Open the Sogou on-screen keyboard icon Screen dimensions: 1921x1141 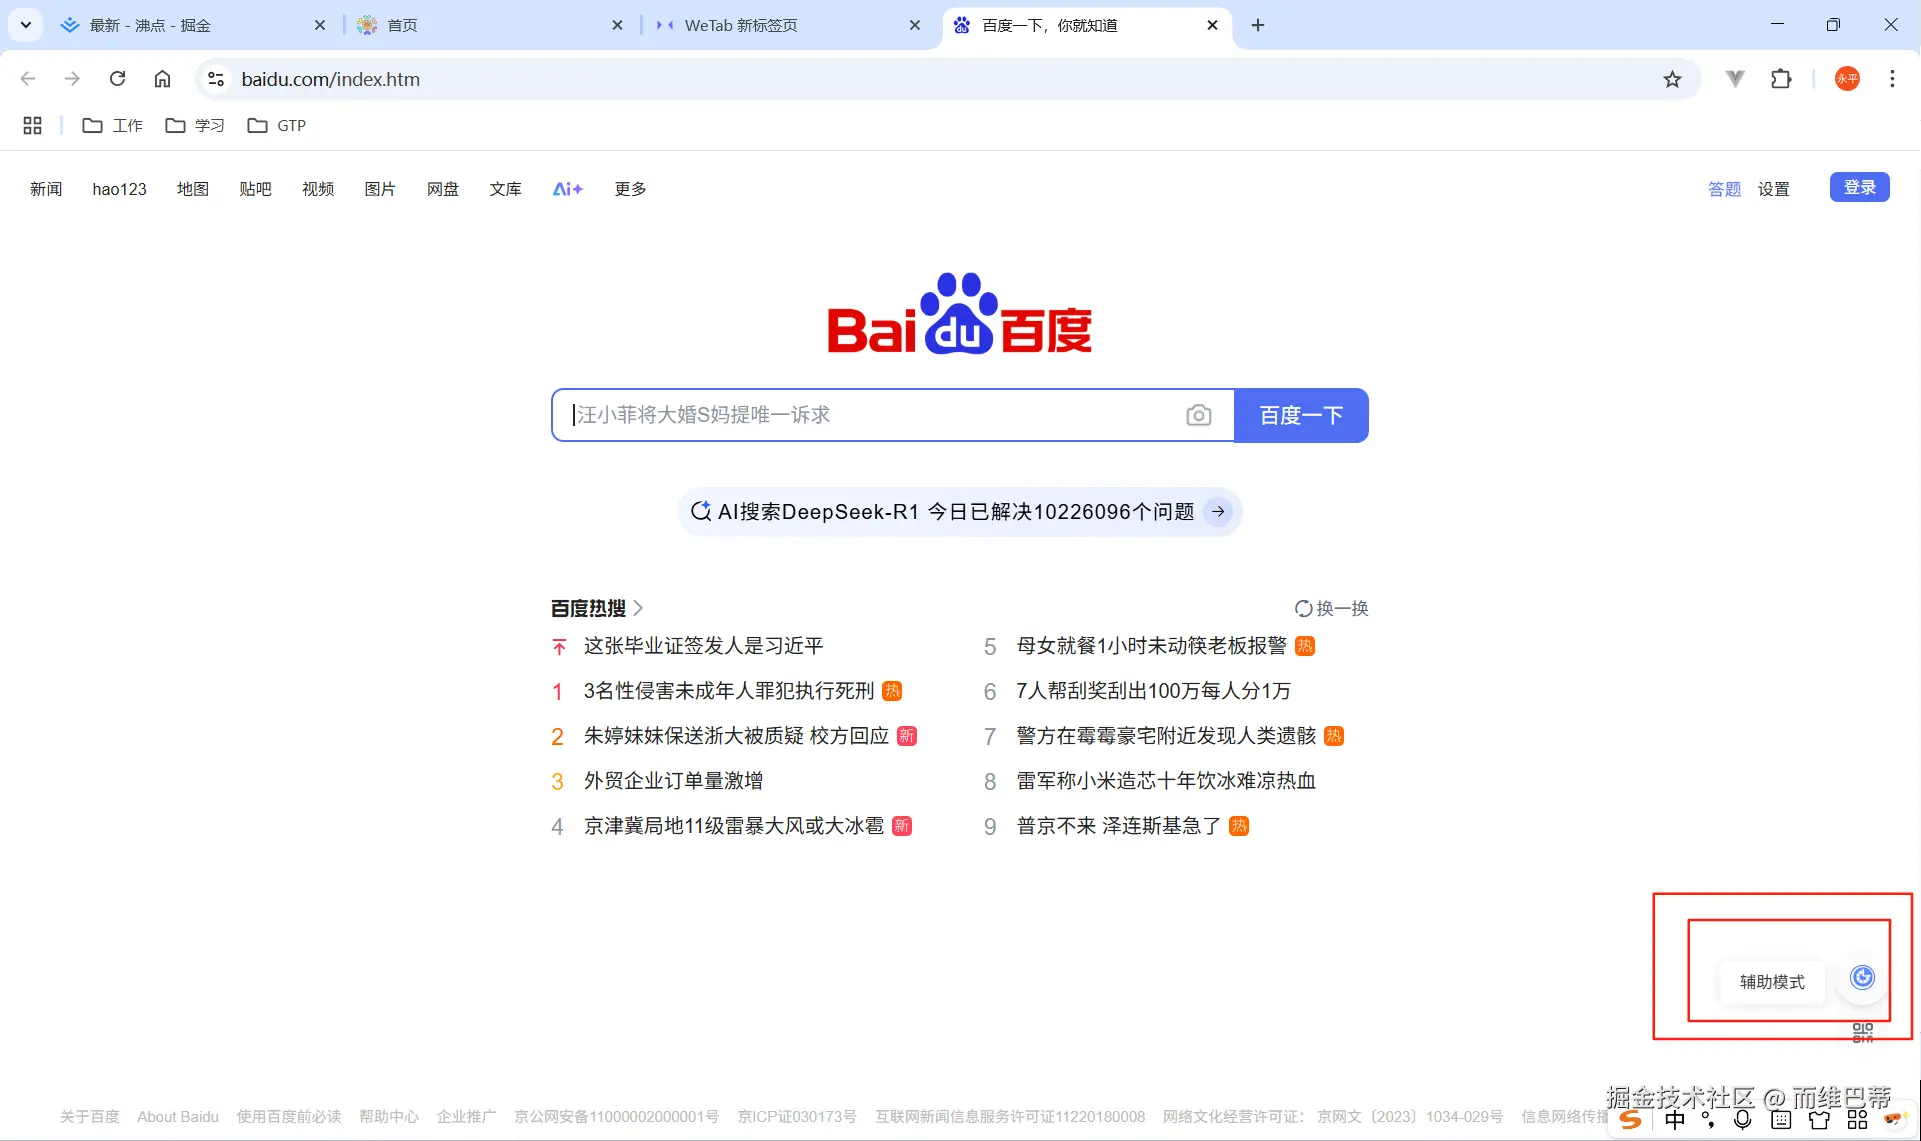click(x=1782, y=1121)
